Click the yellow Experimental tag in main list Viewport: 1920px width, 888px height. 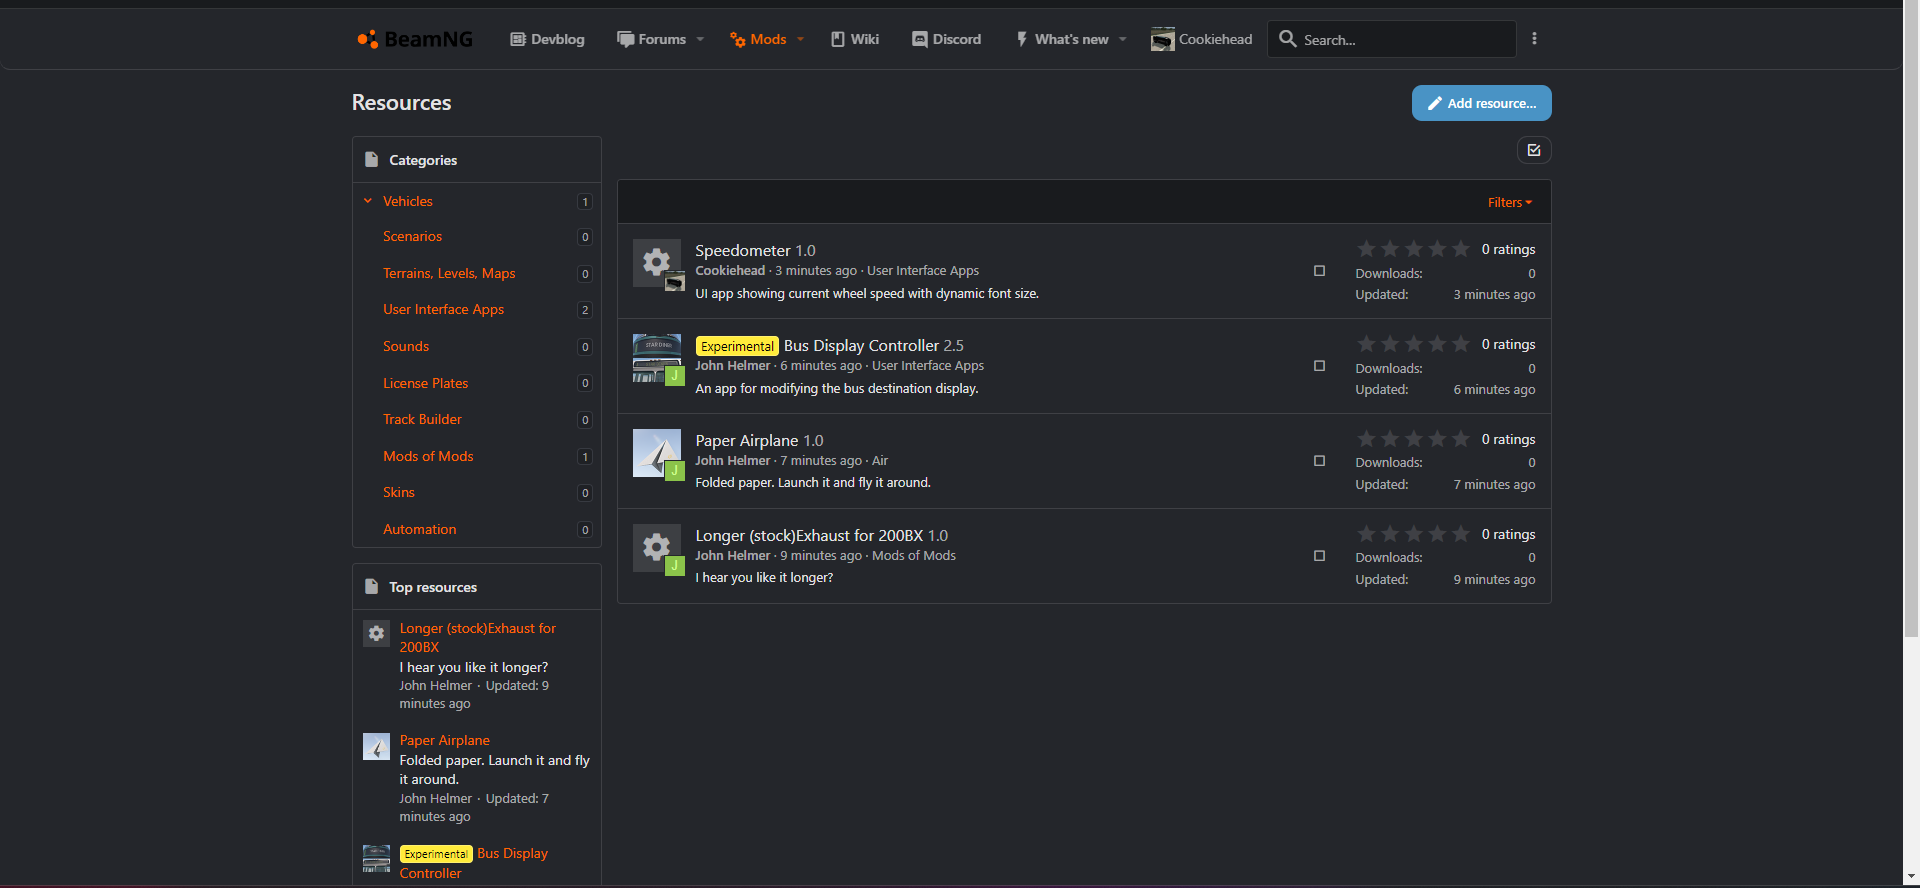coord(737,346)
